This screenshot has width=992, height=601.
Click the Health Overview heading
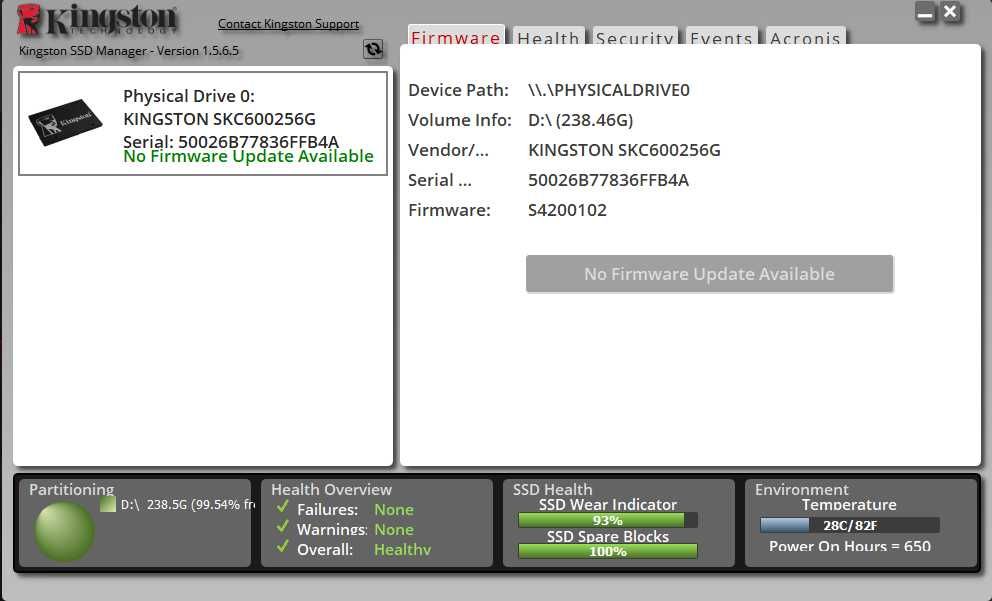[x=332, y=489]
